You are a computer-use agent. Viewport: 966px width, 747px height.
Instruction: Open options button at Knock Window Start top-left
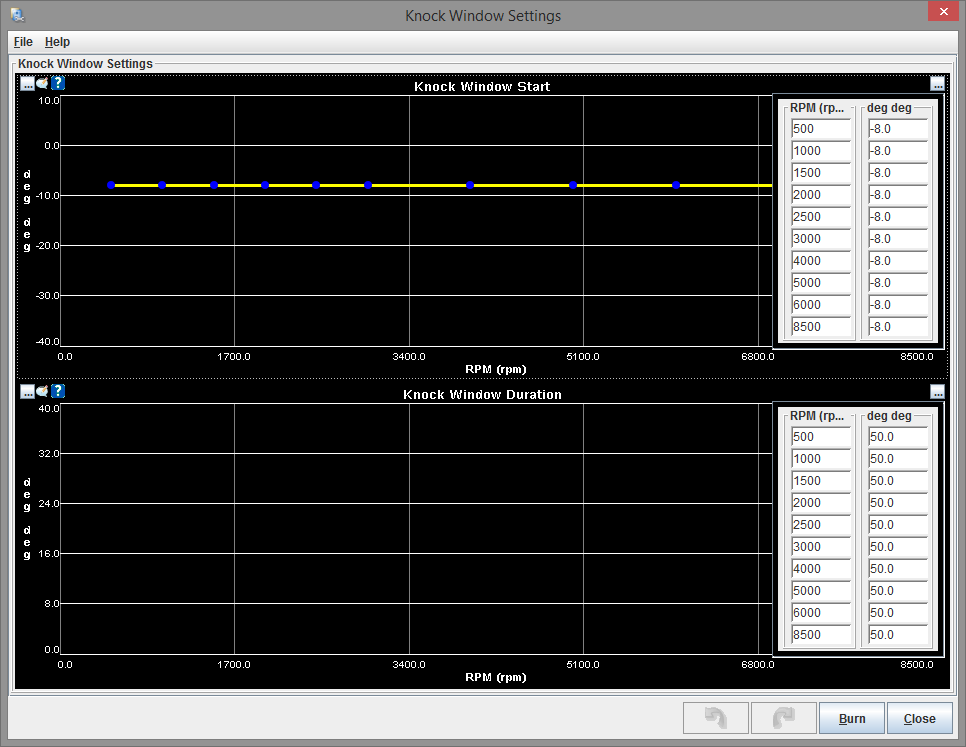pos(27,83)
